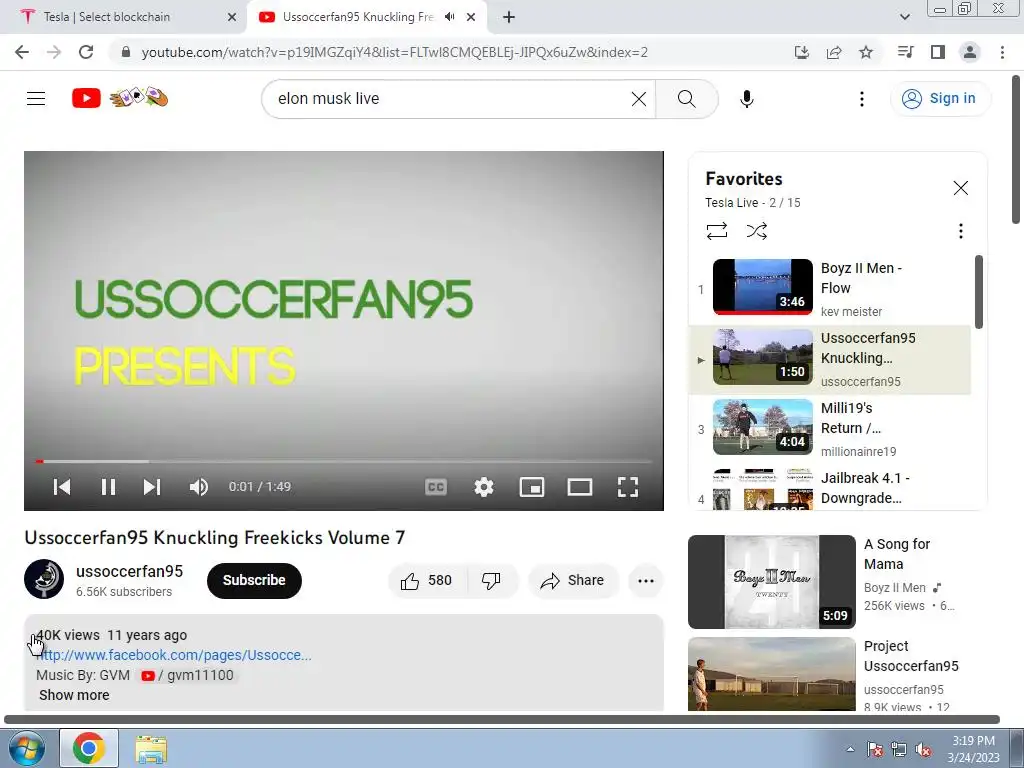Screen dimensions: 1024x768
Task: Click the install/download page icon in address bar
Action: pyautogui.click(x=802, y=52)
